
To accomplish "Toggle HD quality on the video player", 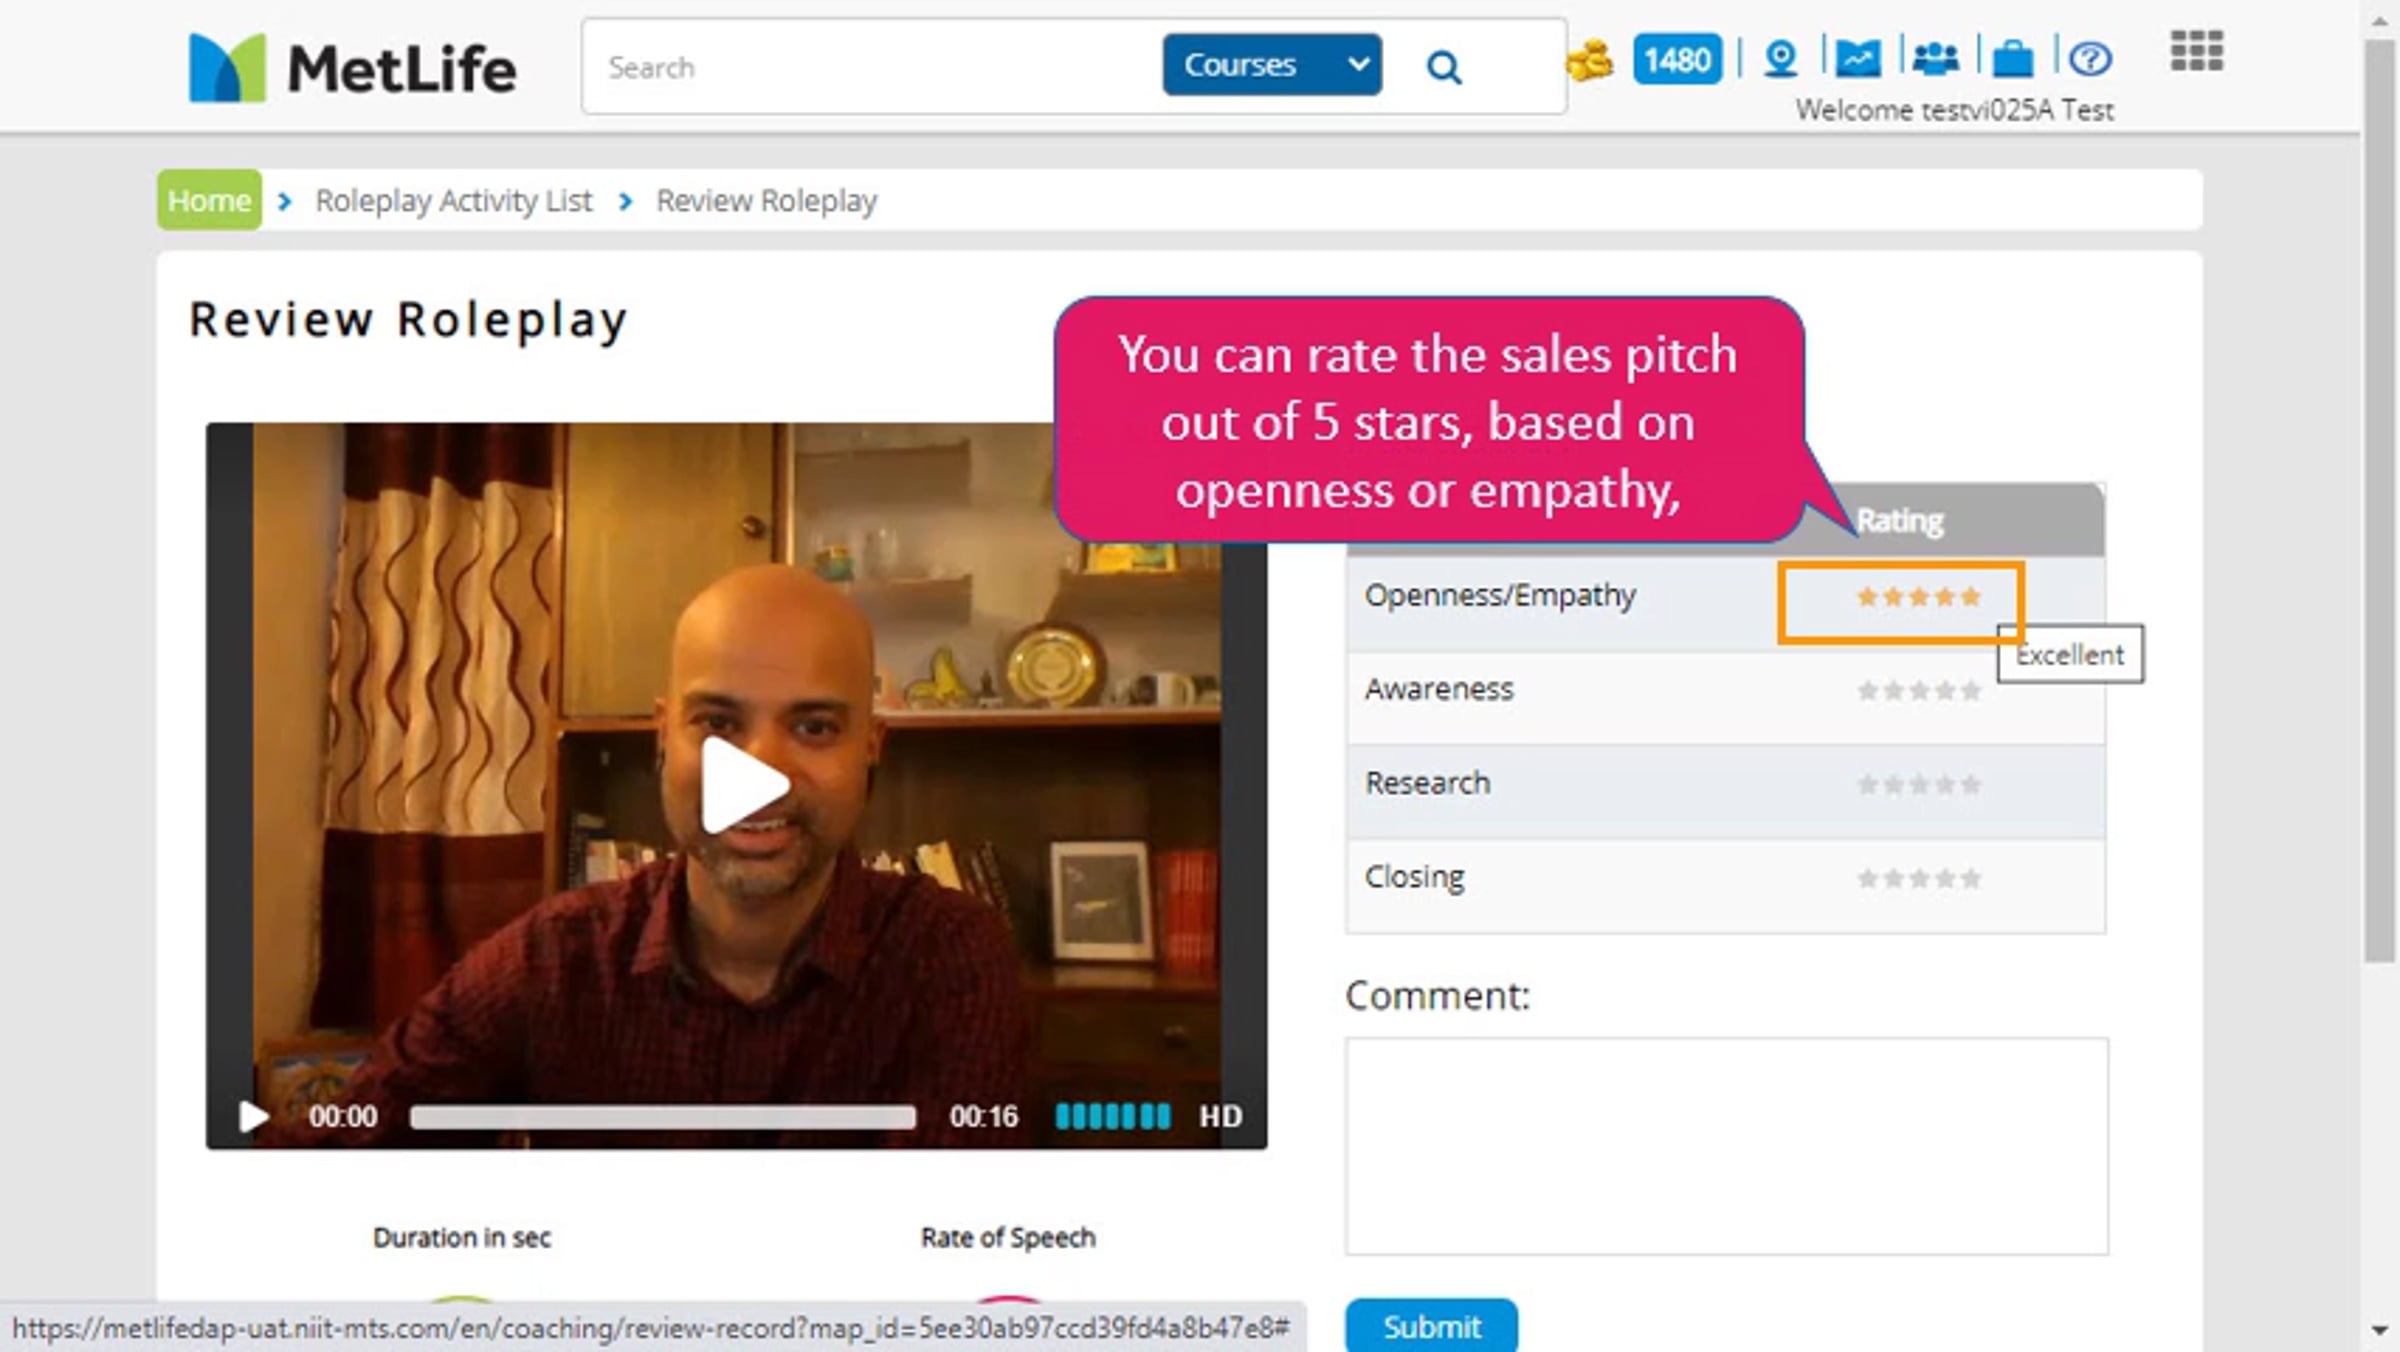I will click(x=1220, y=1116).
